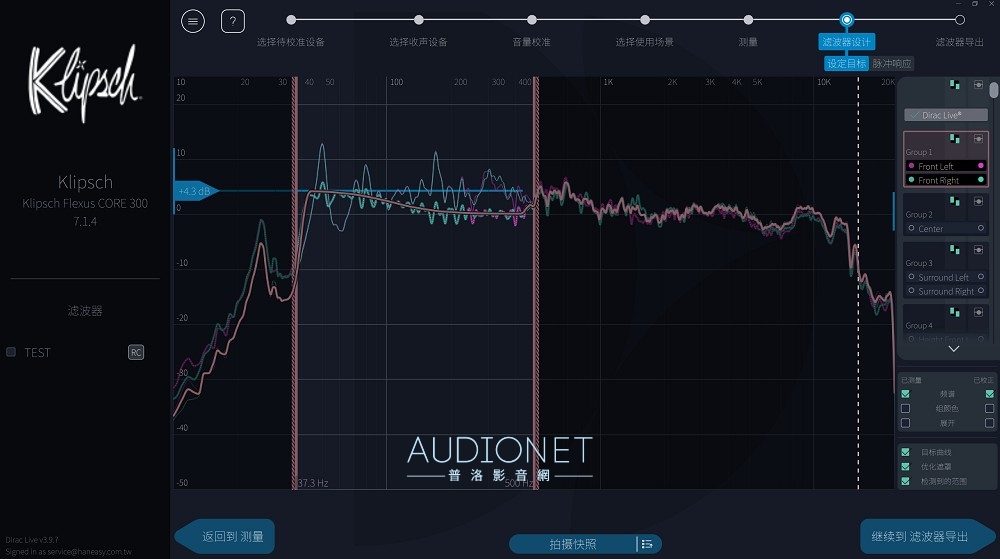Click the Group 3 label
The height and width of the screenshot is (559, 1000).
coord(918,263)
